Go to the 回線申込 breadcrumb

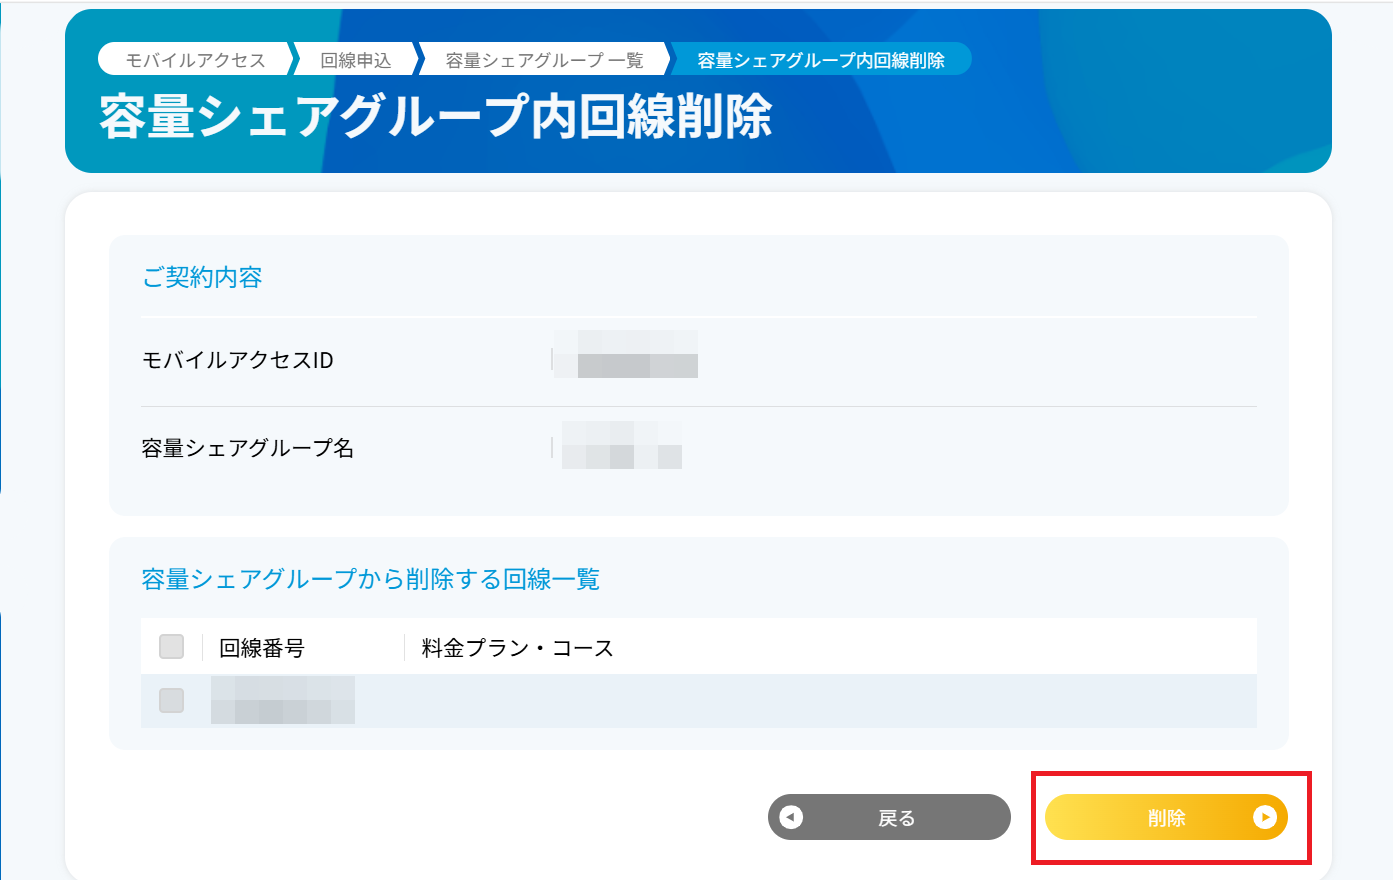[355, 60]
